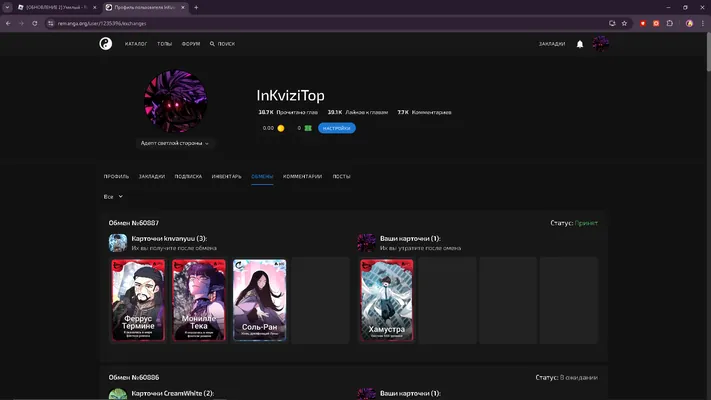Viewport: 711px width, 400px height.
Task: Click the search magnifier ПОИСК
Action: 222,44
